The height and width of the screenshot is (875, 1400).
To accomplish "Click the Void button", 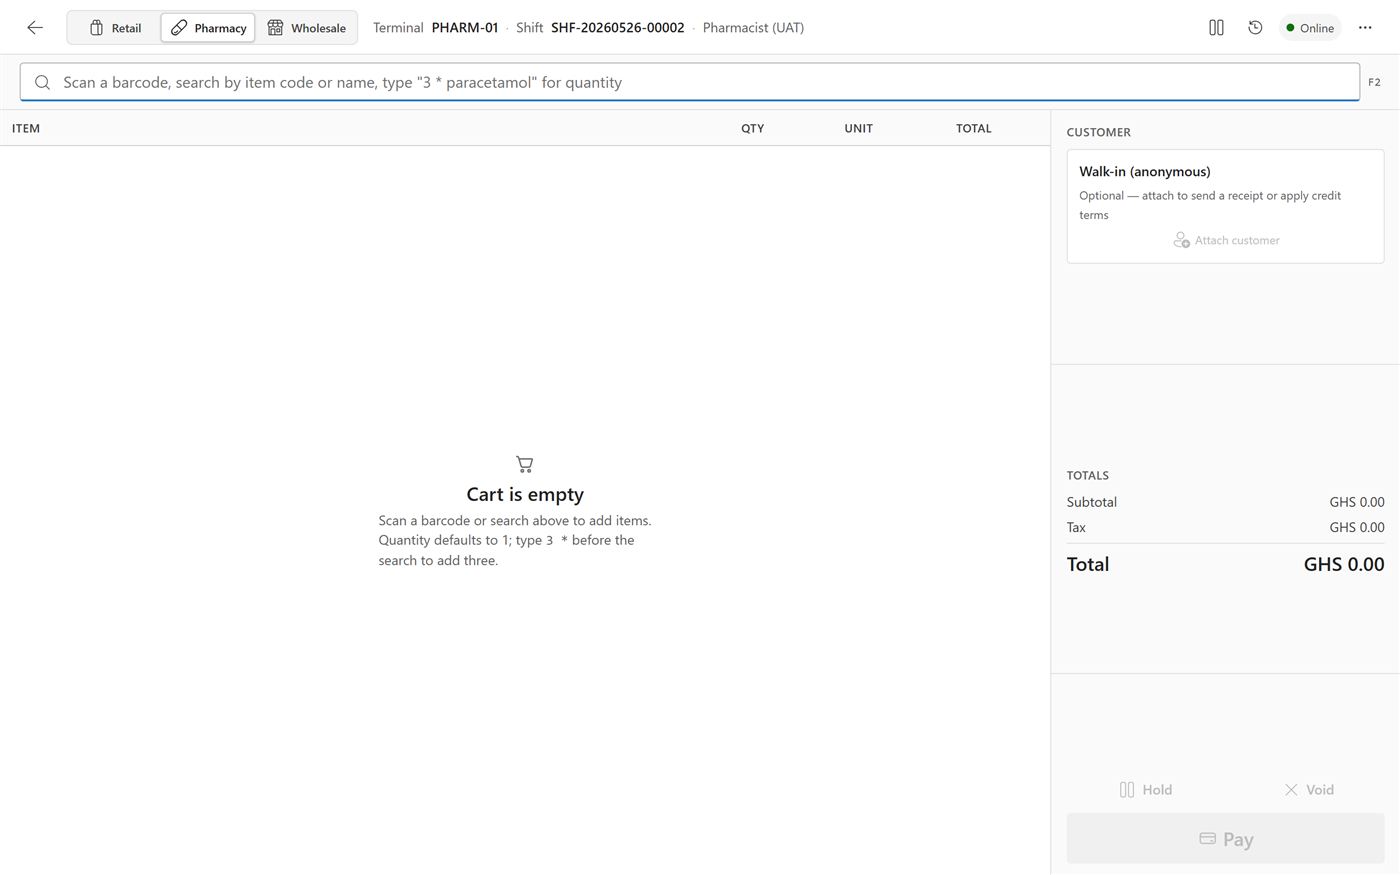I will pyautogui.click(x=1308, y=790).
